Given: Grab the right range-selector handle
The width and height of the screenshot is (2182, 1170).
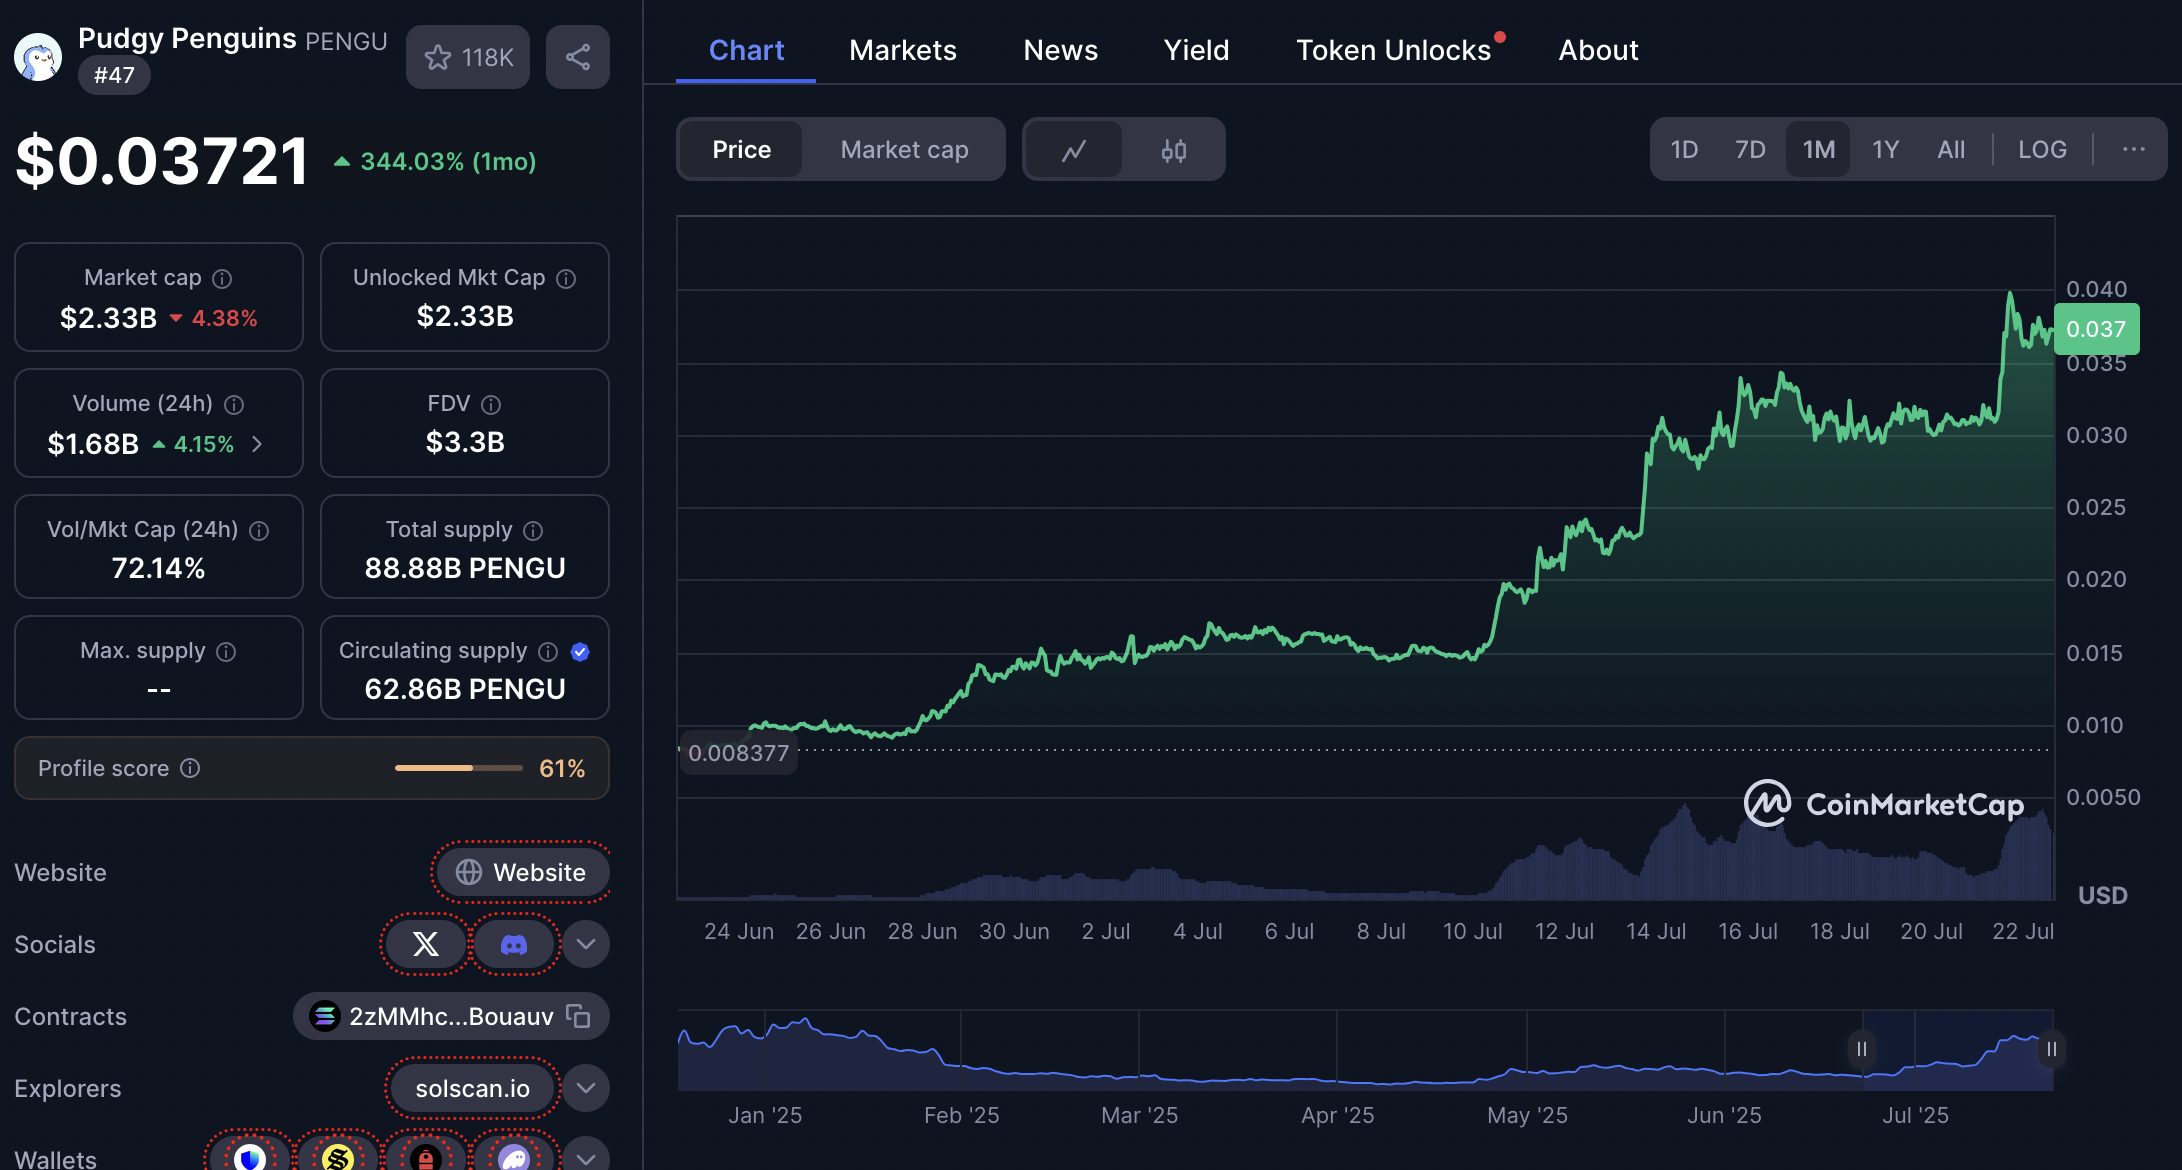Looking at the screenshot, I should pyautogui.click(x=2051, y=1049).
